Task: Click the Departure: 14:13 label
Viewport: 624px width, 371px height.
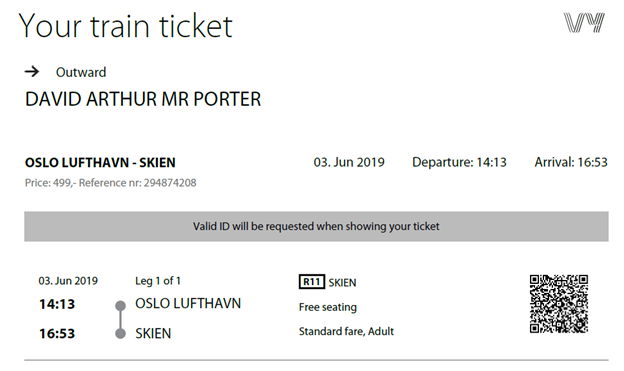Action: coord(459,162)
